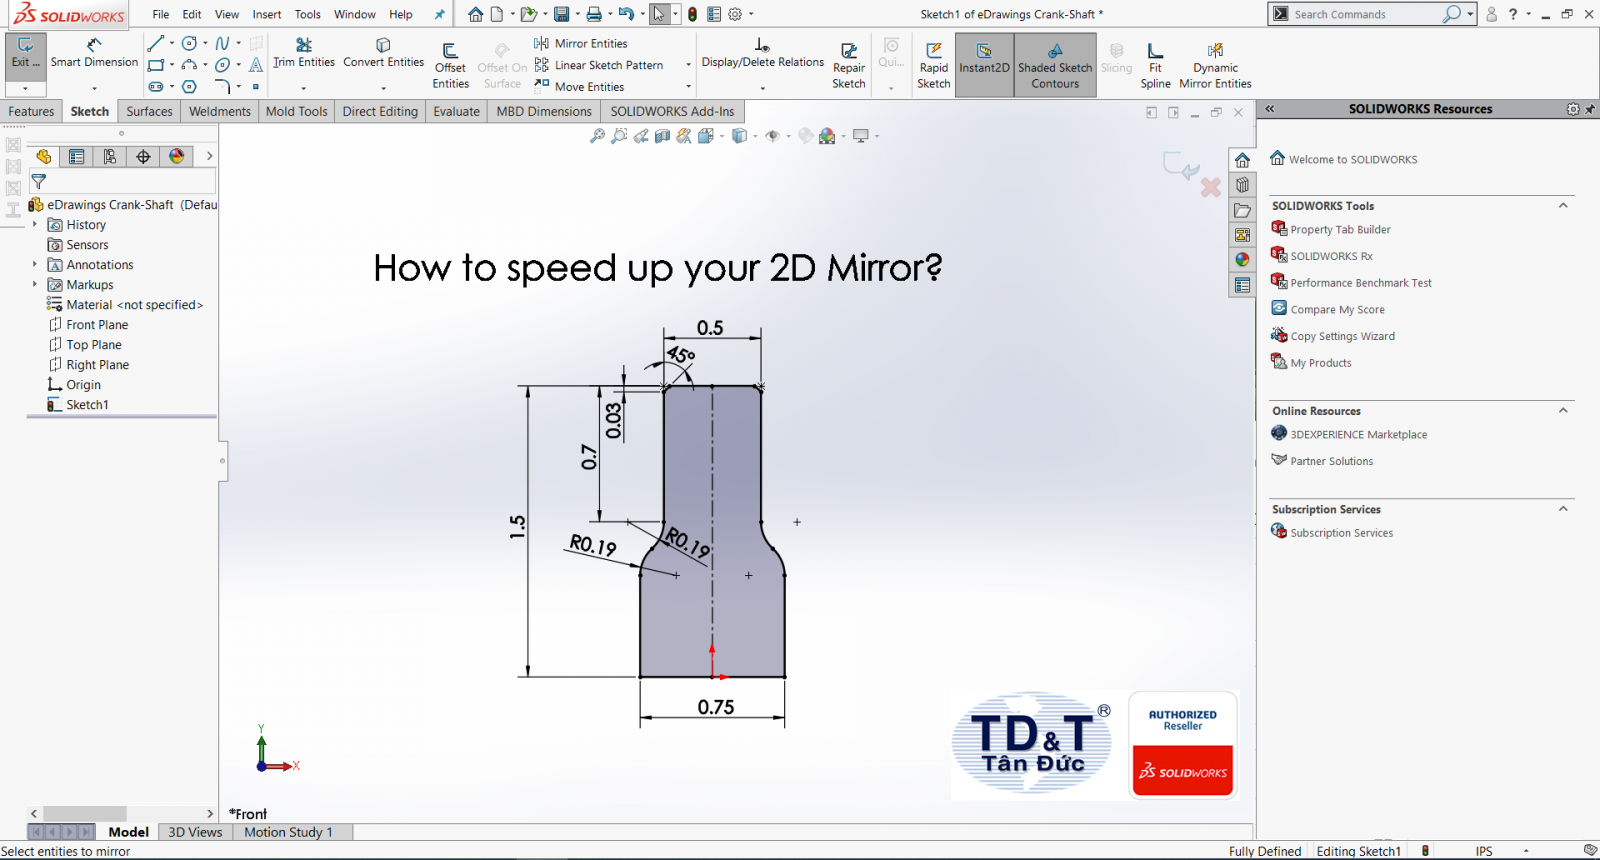Expand the History tree node
Viewport: 1600px width, 860px height.
[35, 225]
